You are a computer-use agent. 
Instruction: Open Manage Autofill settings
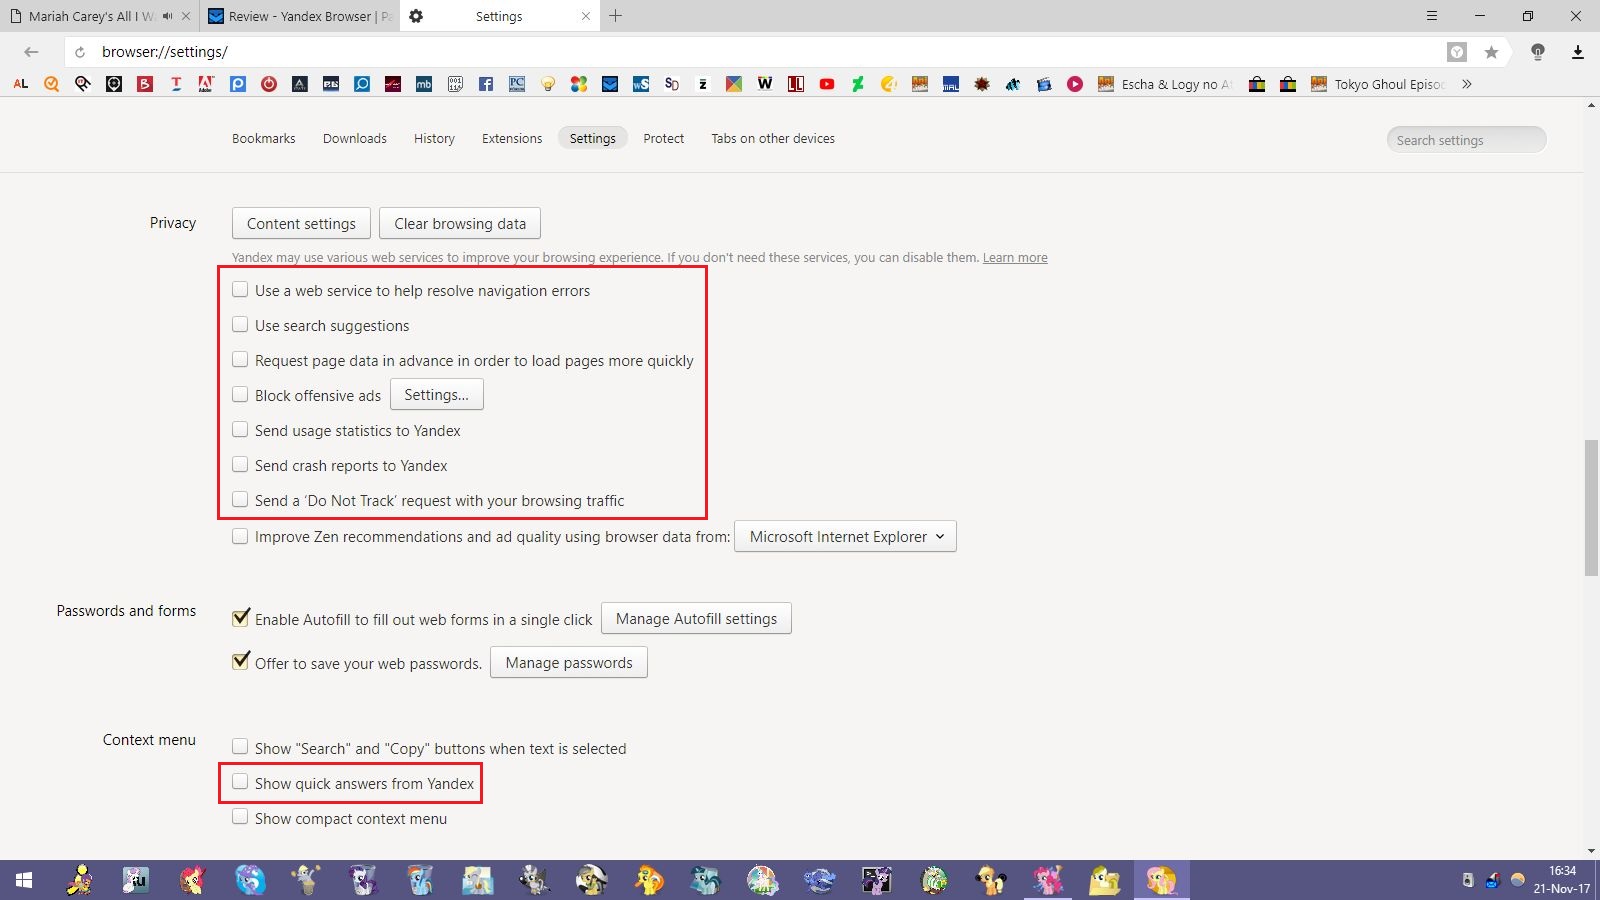[x=696, y=619]
